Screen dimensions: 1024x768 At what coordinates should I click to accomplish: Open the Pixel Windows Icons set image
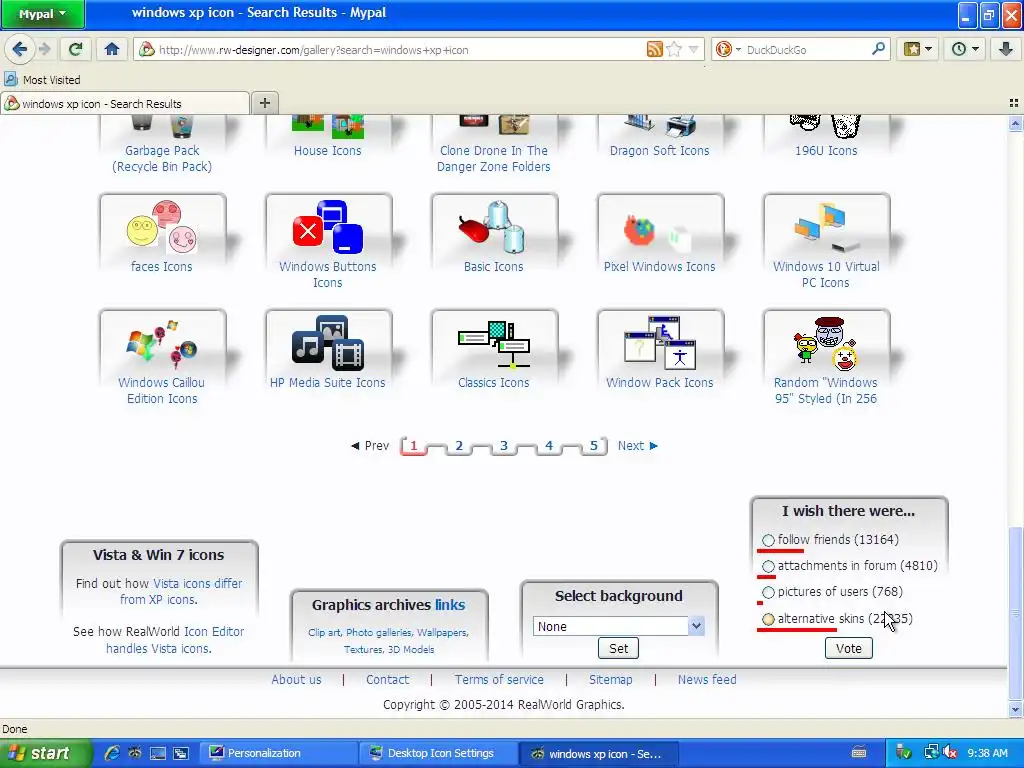coord(660,227)
